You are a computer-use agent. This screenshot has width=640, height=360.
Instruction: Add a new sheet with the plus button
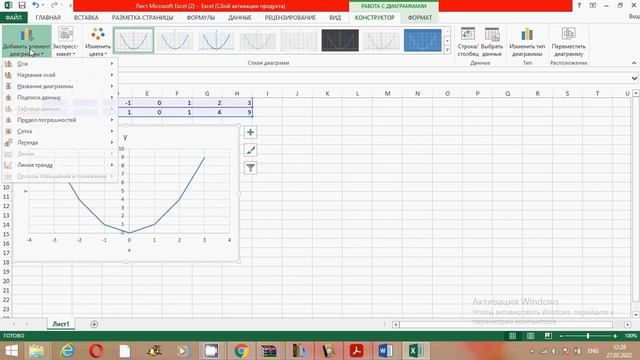(94, 324)
